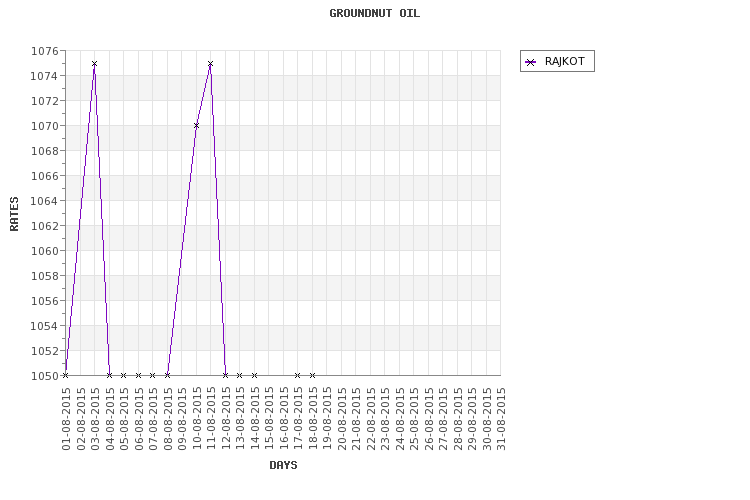750x500 pixels.
Task: Click the 20-08-2015 x-axis date label
Action: pos(341,420)
